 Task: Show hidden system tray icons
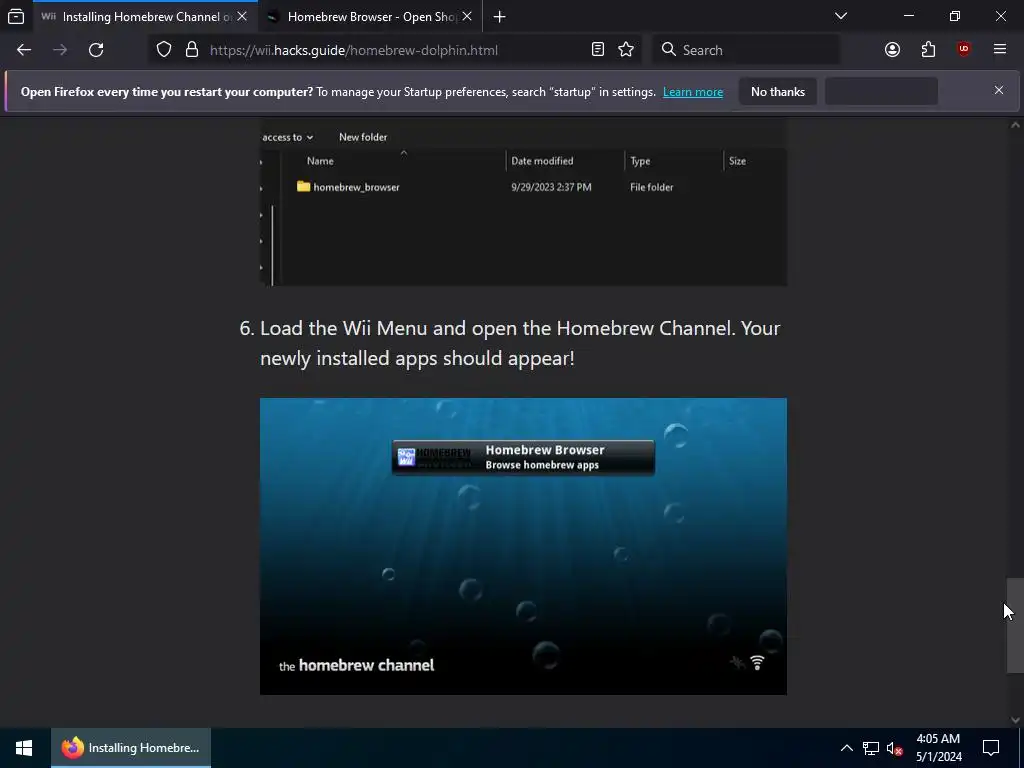pyautogui.click(x=846, y=748)
